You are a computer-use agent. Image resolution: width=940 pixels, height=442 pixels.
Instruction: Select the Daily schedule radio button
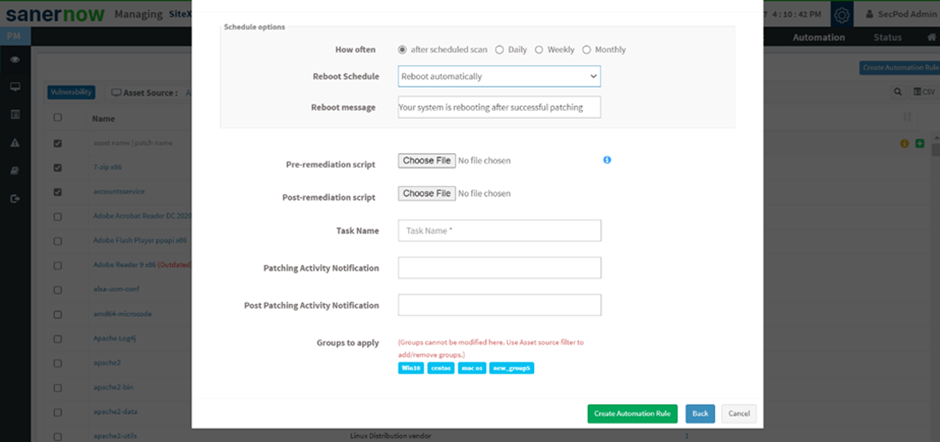coord(499,50)
